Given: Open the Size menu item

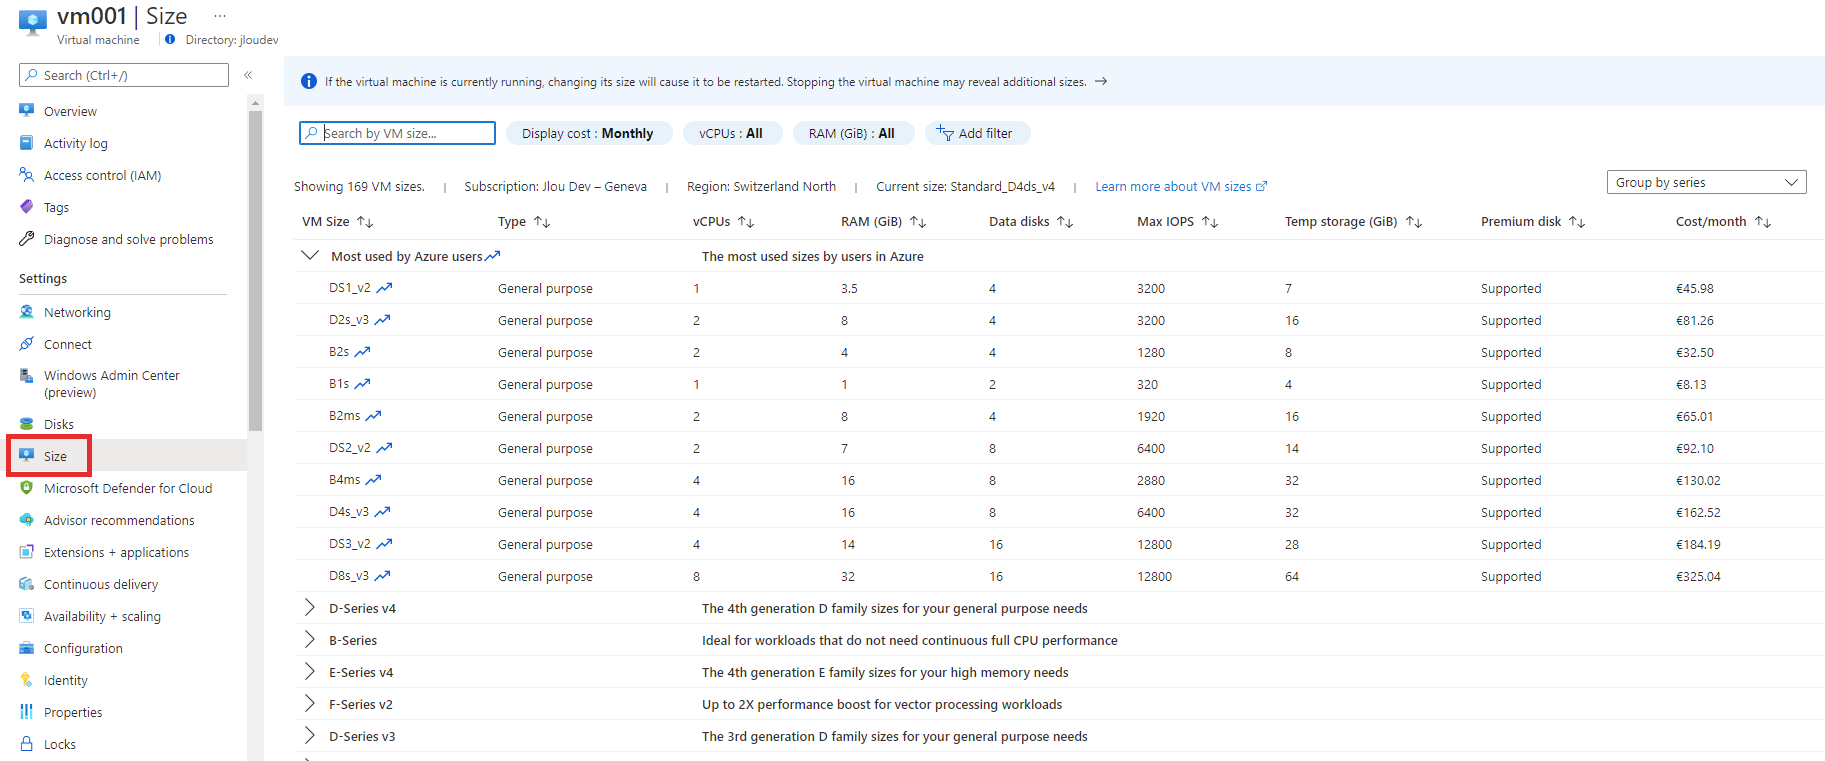Looking at the screenshot, I should tap(124, 456).
